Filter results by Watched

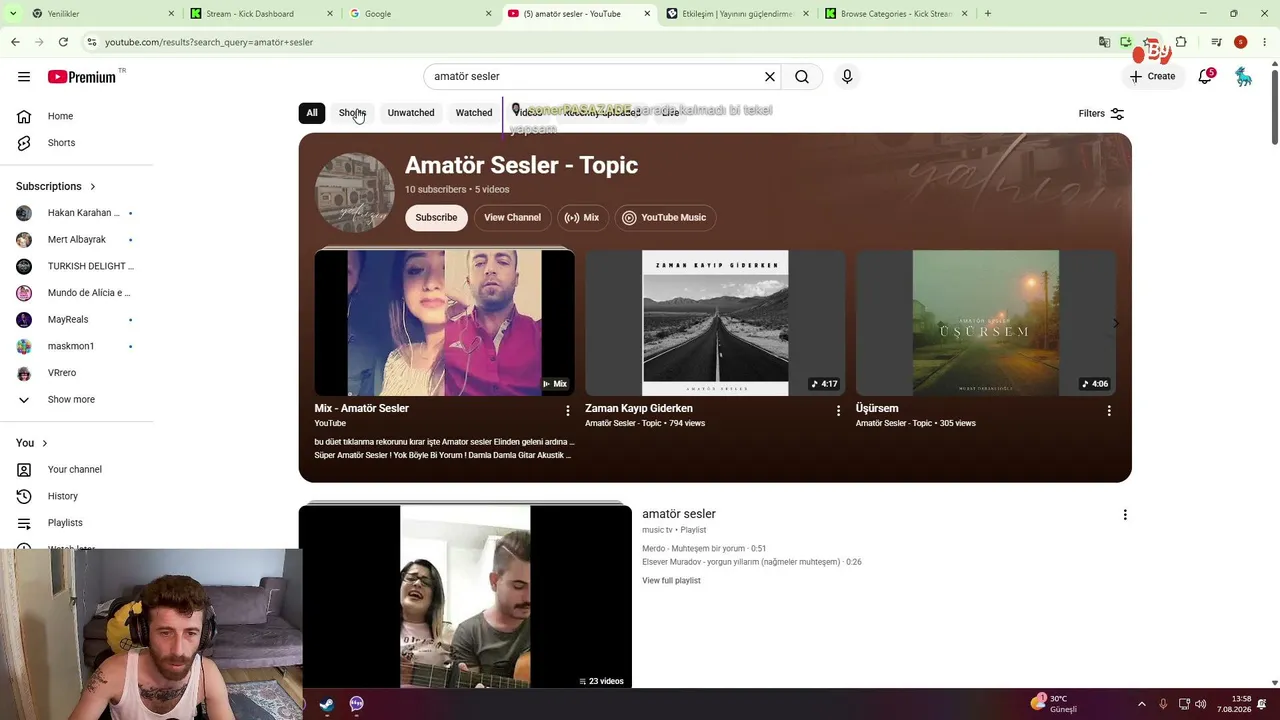pyautogui.click(x=474, y=113)
